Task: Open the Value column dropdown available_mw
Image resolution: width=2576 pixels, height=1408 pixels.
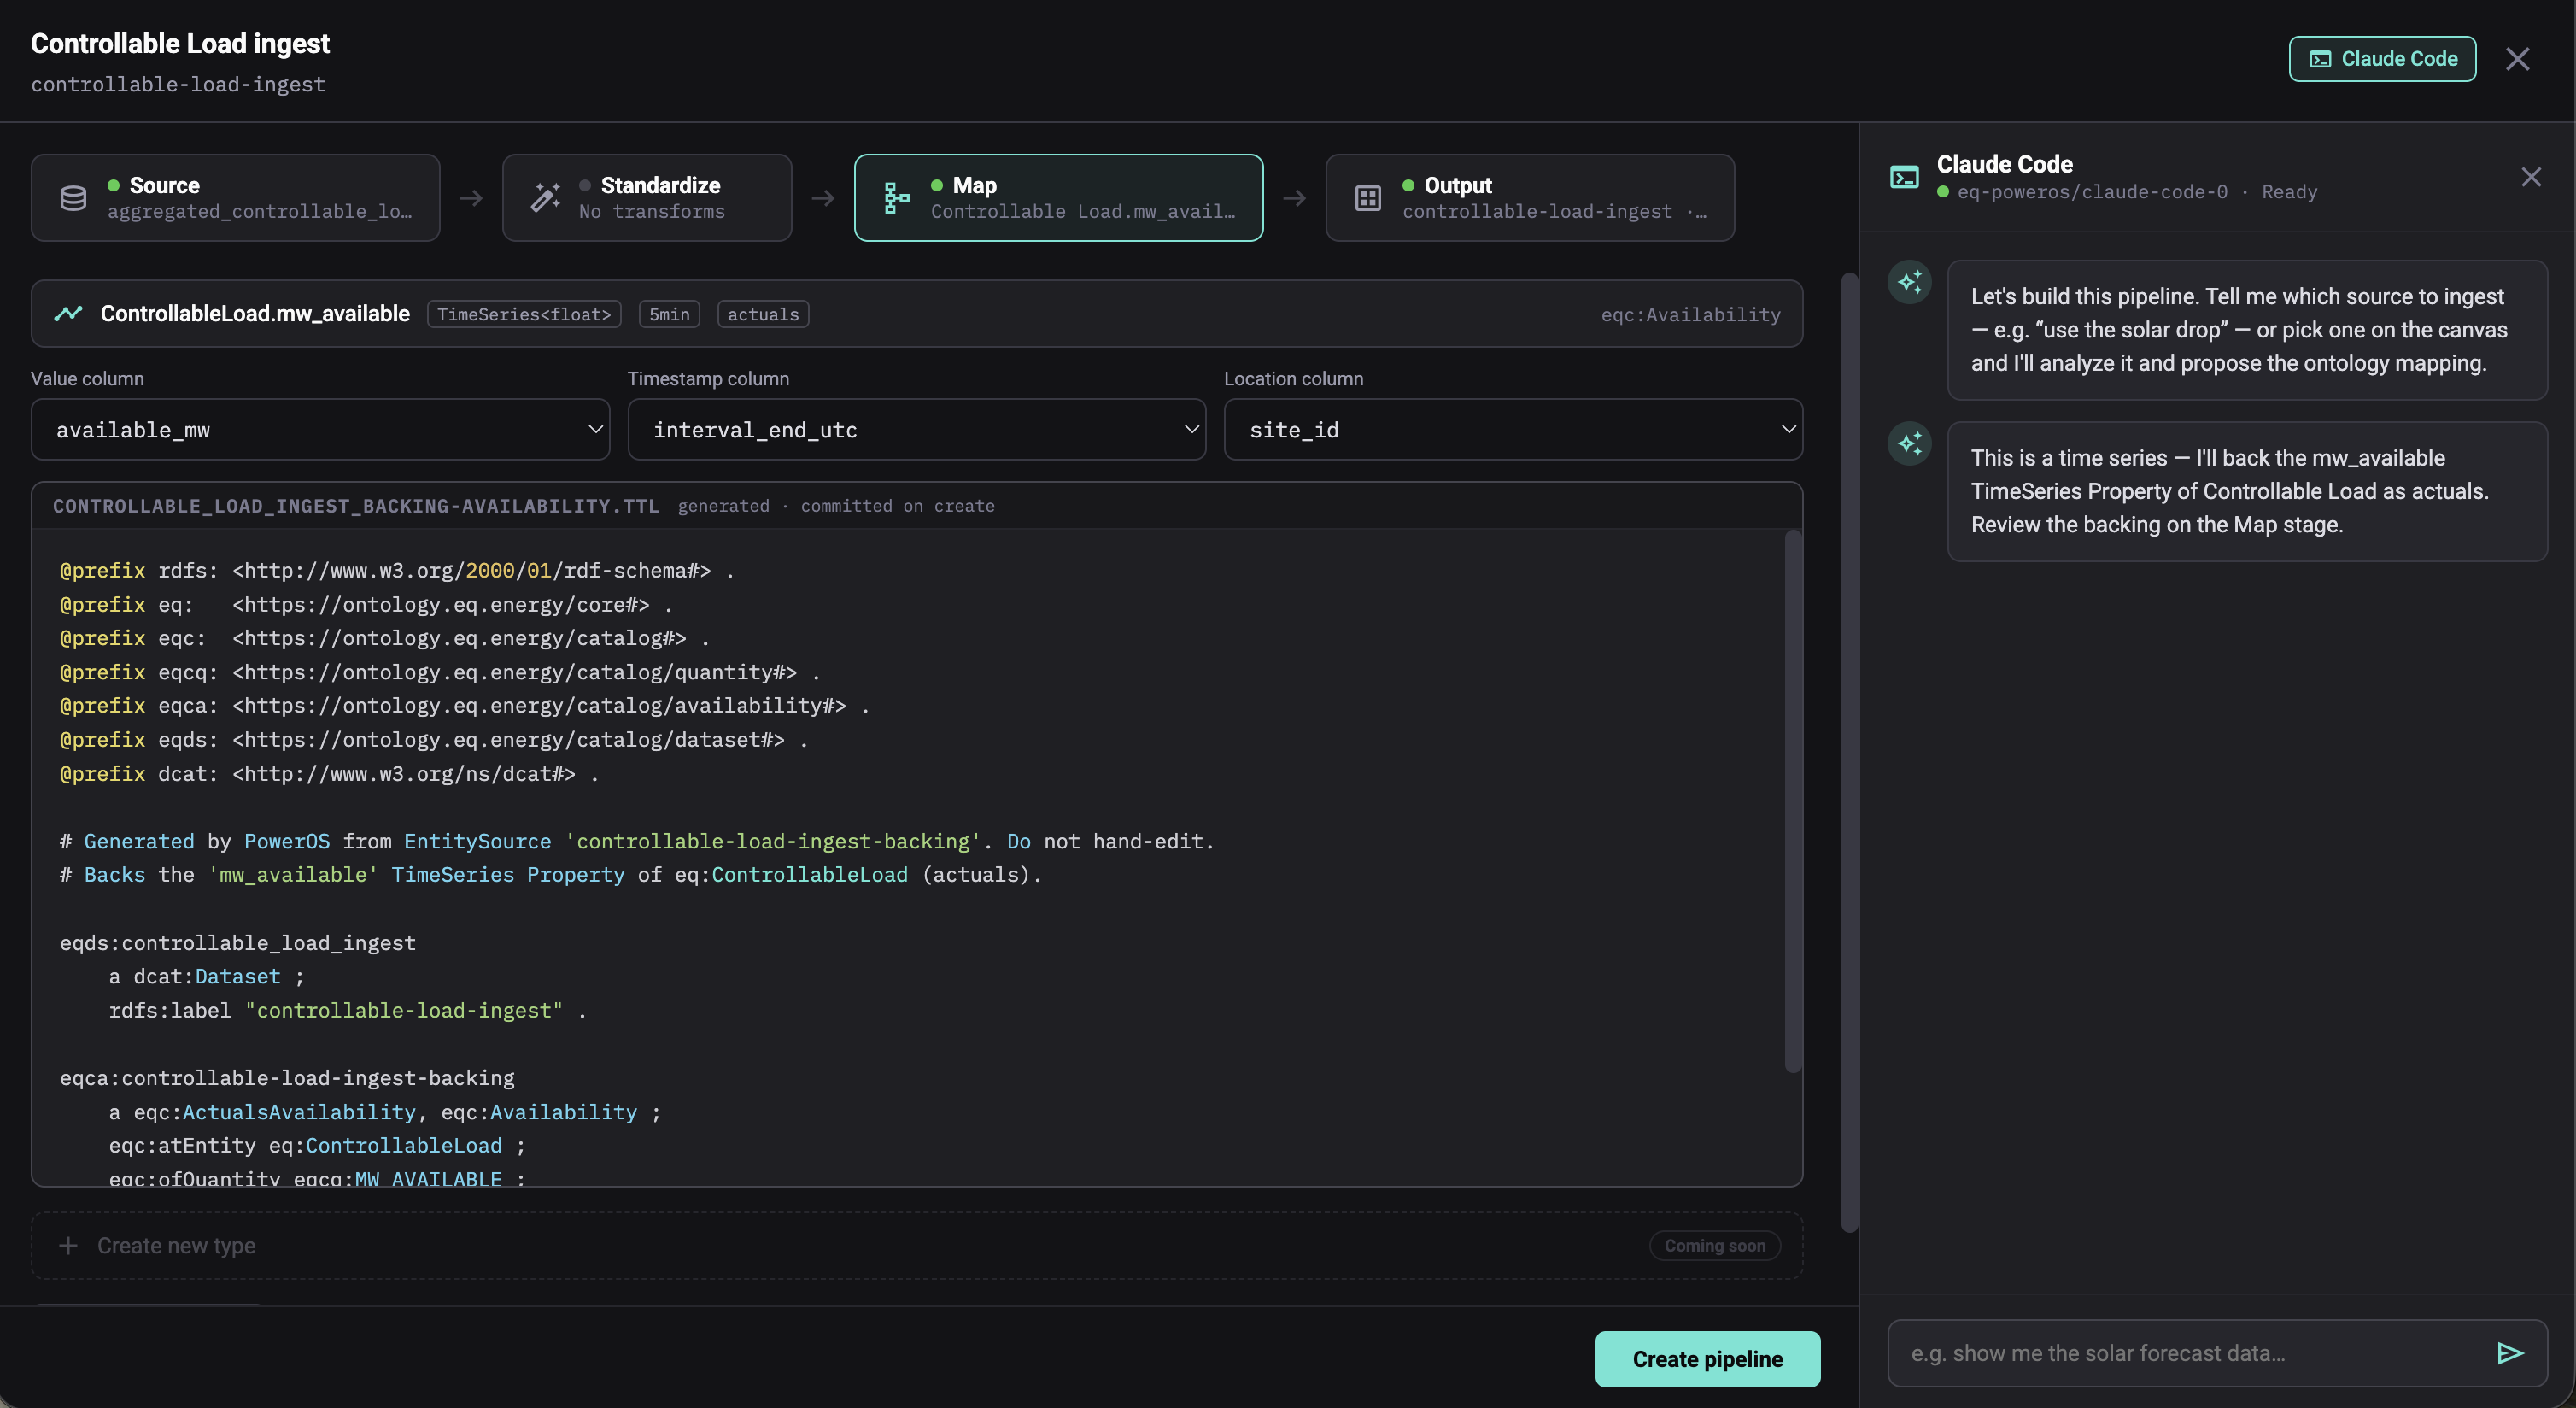Action: 320,430
